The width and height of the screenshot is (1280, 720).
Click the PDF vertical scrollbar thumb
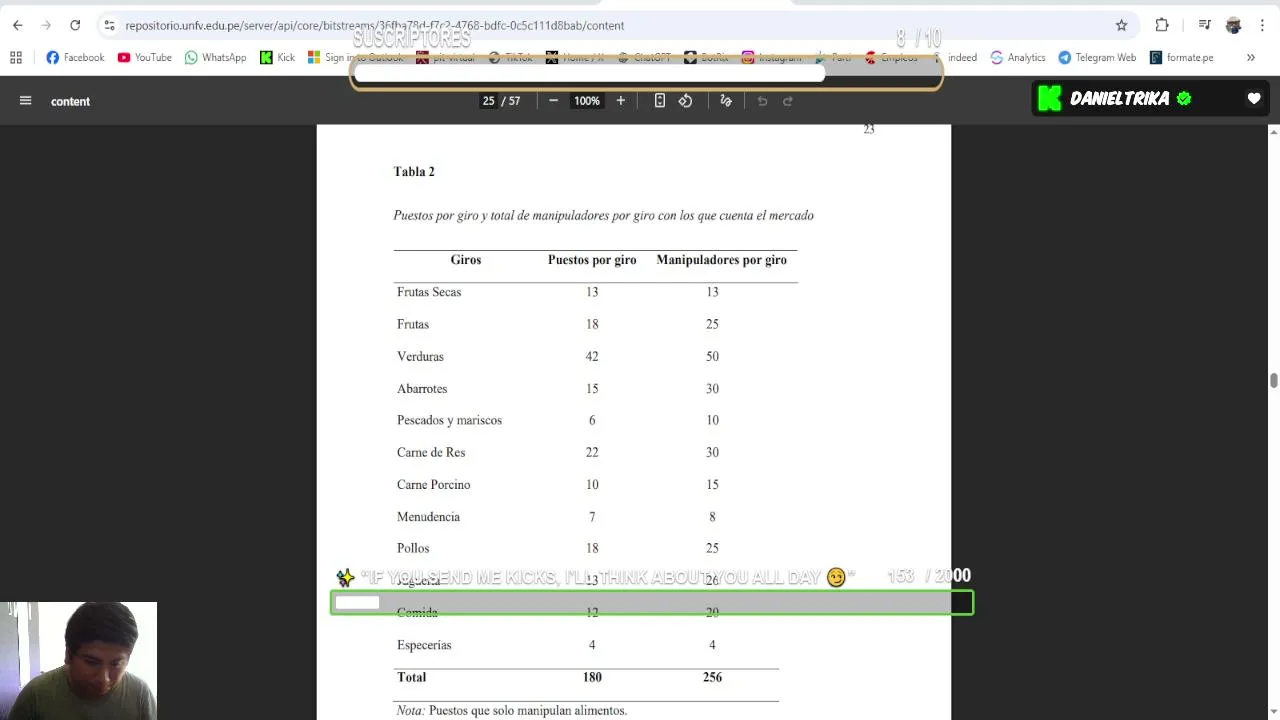[1274, 381]
